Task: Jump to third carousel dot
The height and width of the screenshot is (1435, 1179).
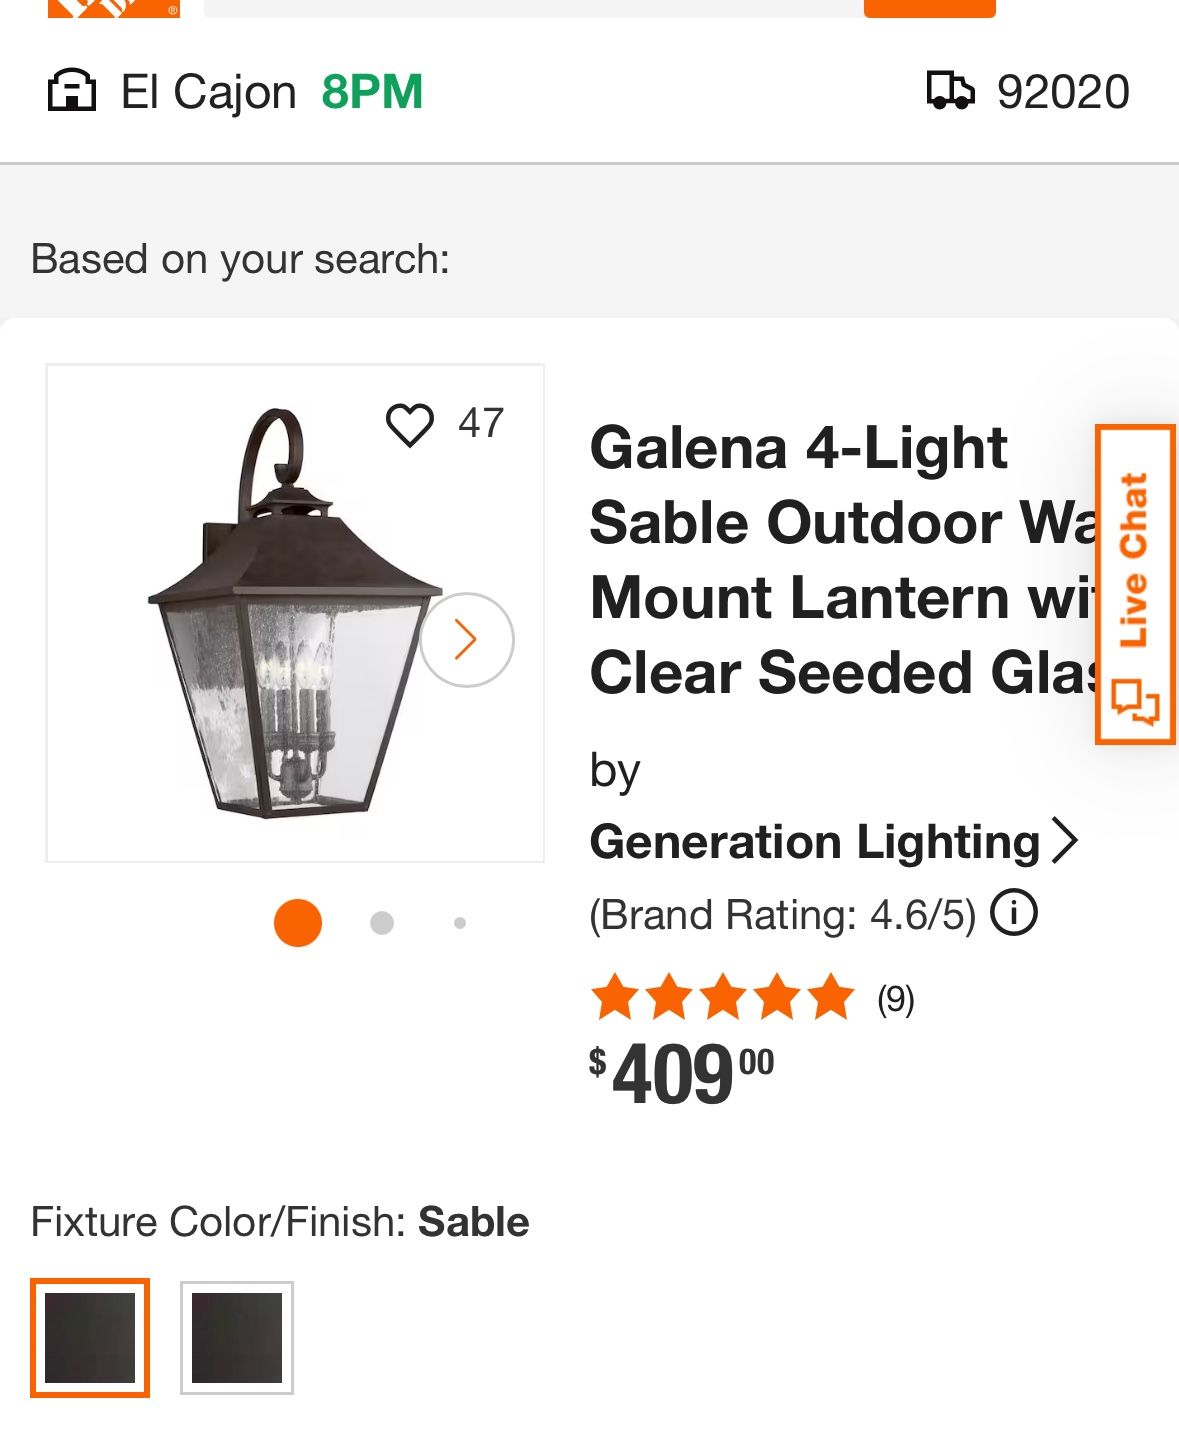Action: click(x=460, y=923)
